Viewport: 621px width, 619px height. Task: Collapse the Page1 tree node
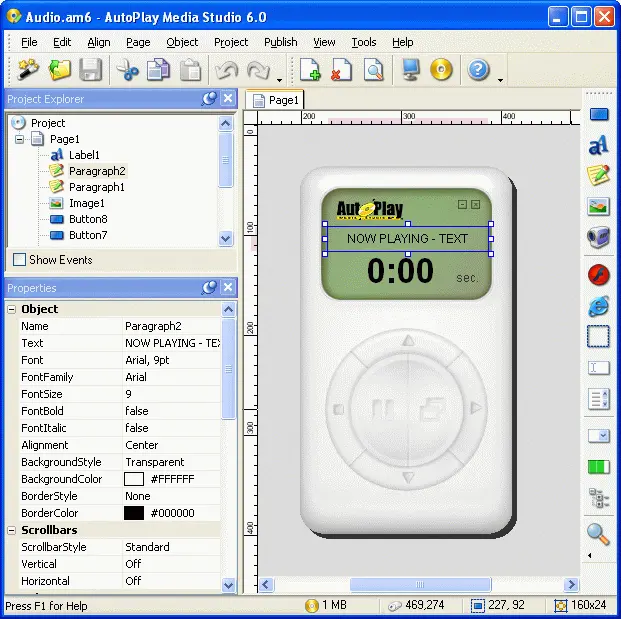tap(19, 139)
